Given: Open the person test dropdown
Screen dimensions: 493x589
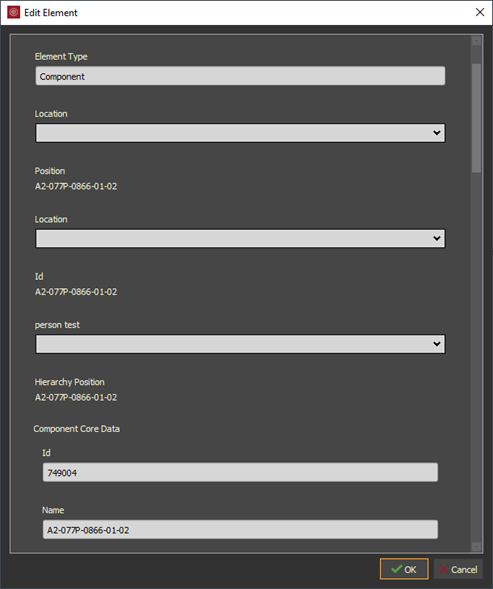Looking at the screenshot, I should pos(240,344).
